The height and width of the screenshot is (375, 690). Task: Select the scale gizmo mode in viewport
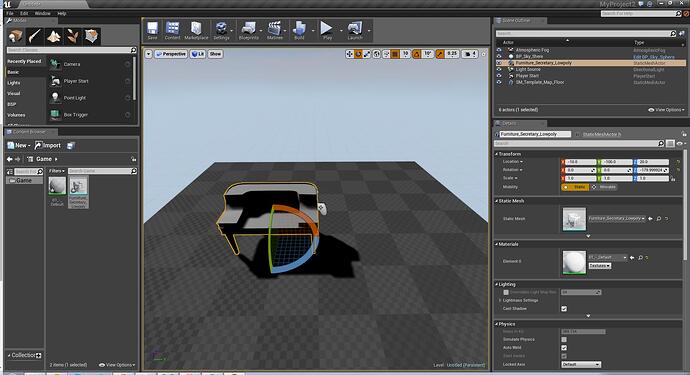point(367,54)
